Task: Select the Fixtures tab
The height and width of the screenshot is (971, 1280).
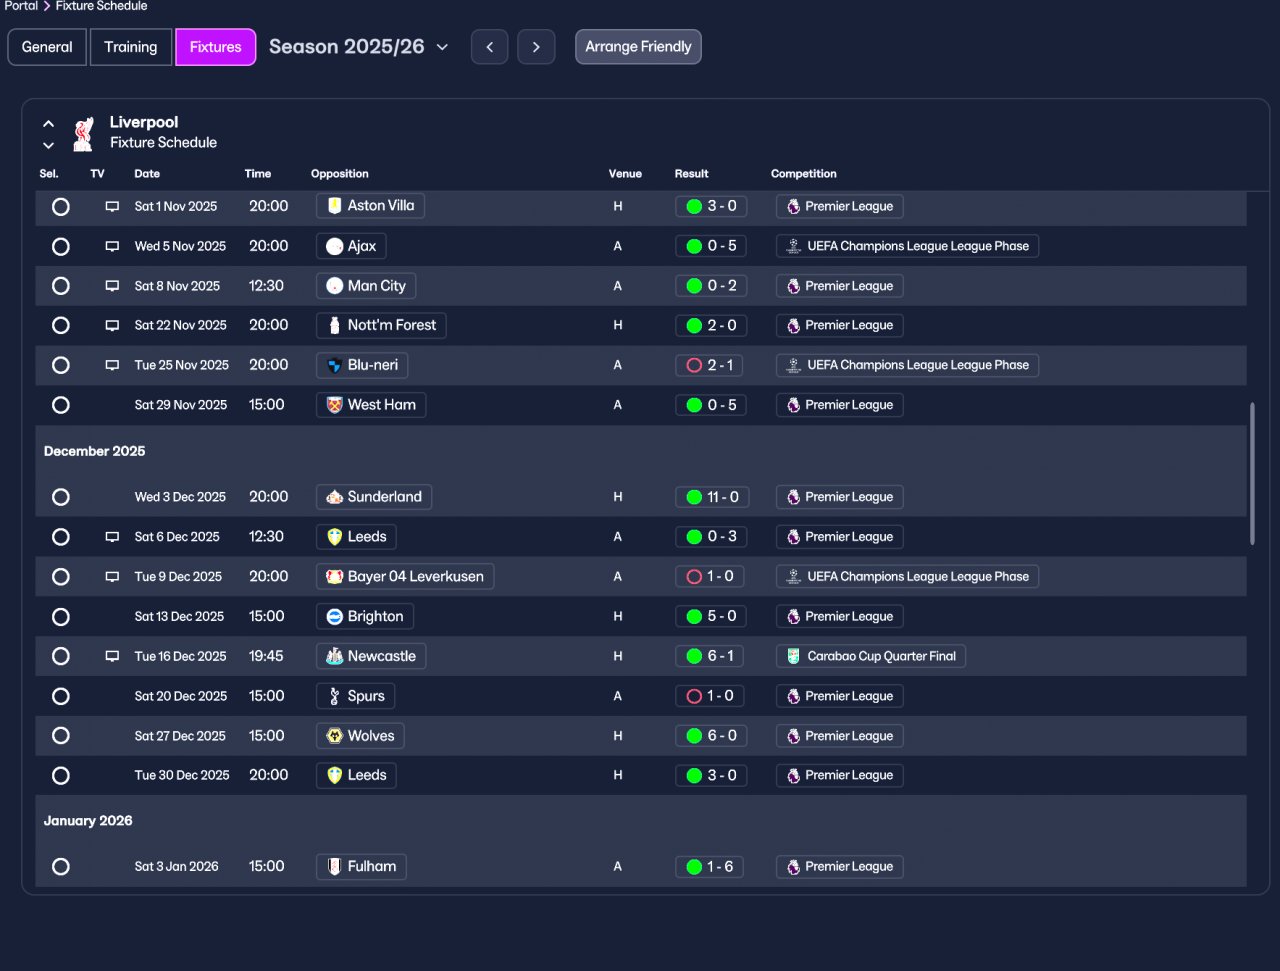Action: [x=216, y=47]
